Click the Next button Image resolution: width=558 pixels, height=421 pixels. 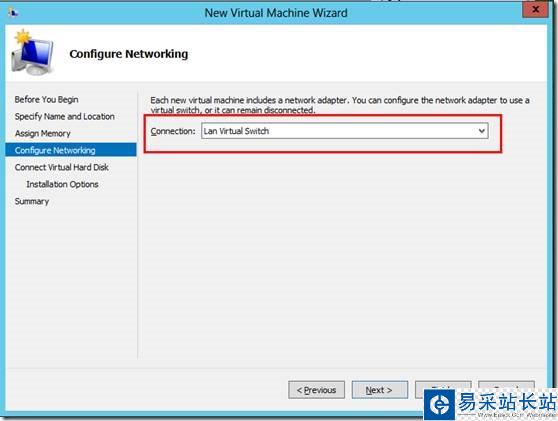click(379, 390)
